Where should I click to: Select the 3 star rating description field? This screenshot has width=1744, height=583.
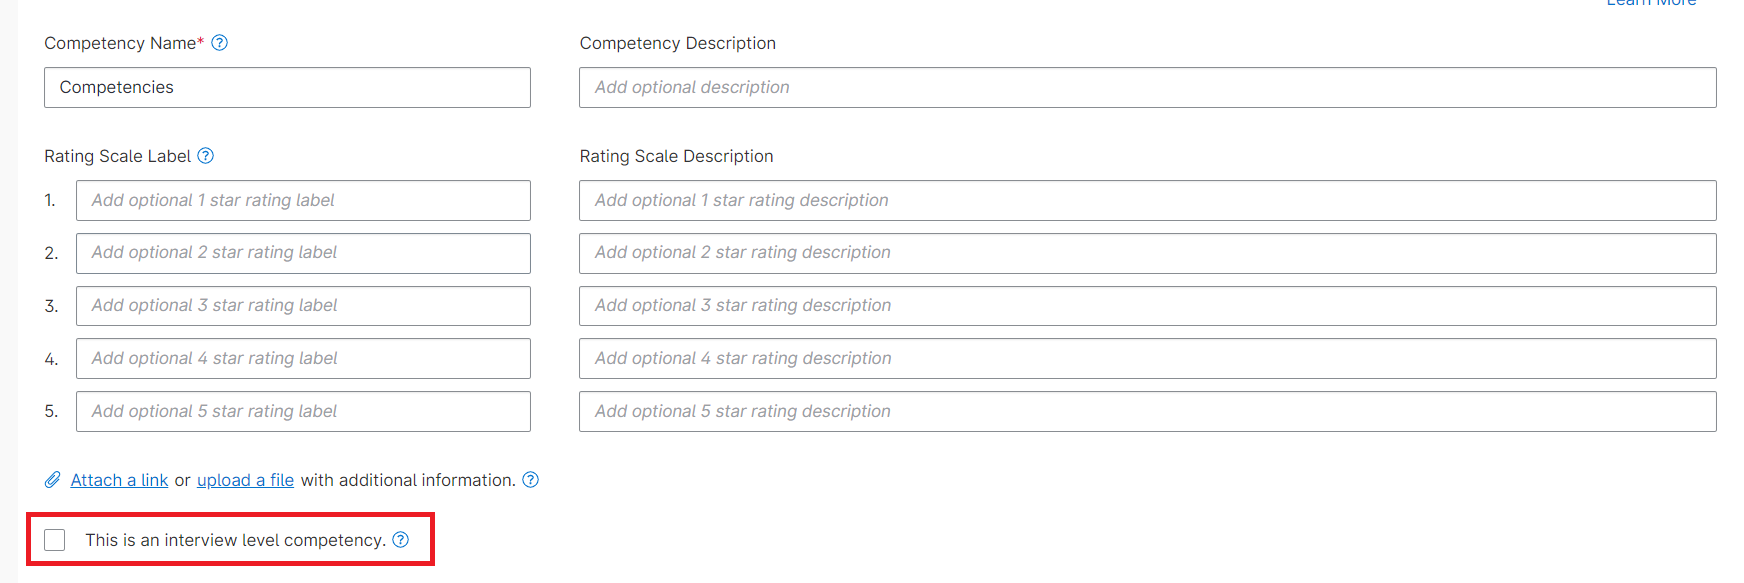pyautogui.click(x=1147, y=306)
